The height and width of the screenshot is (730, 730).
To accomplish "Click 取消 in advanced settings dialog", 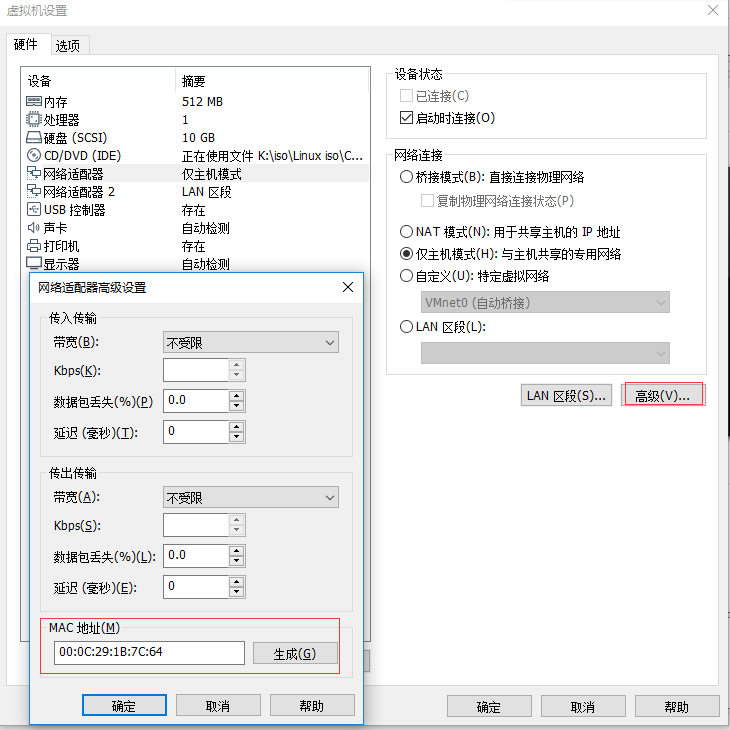I will 218,705.
